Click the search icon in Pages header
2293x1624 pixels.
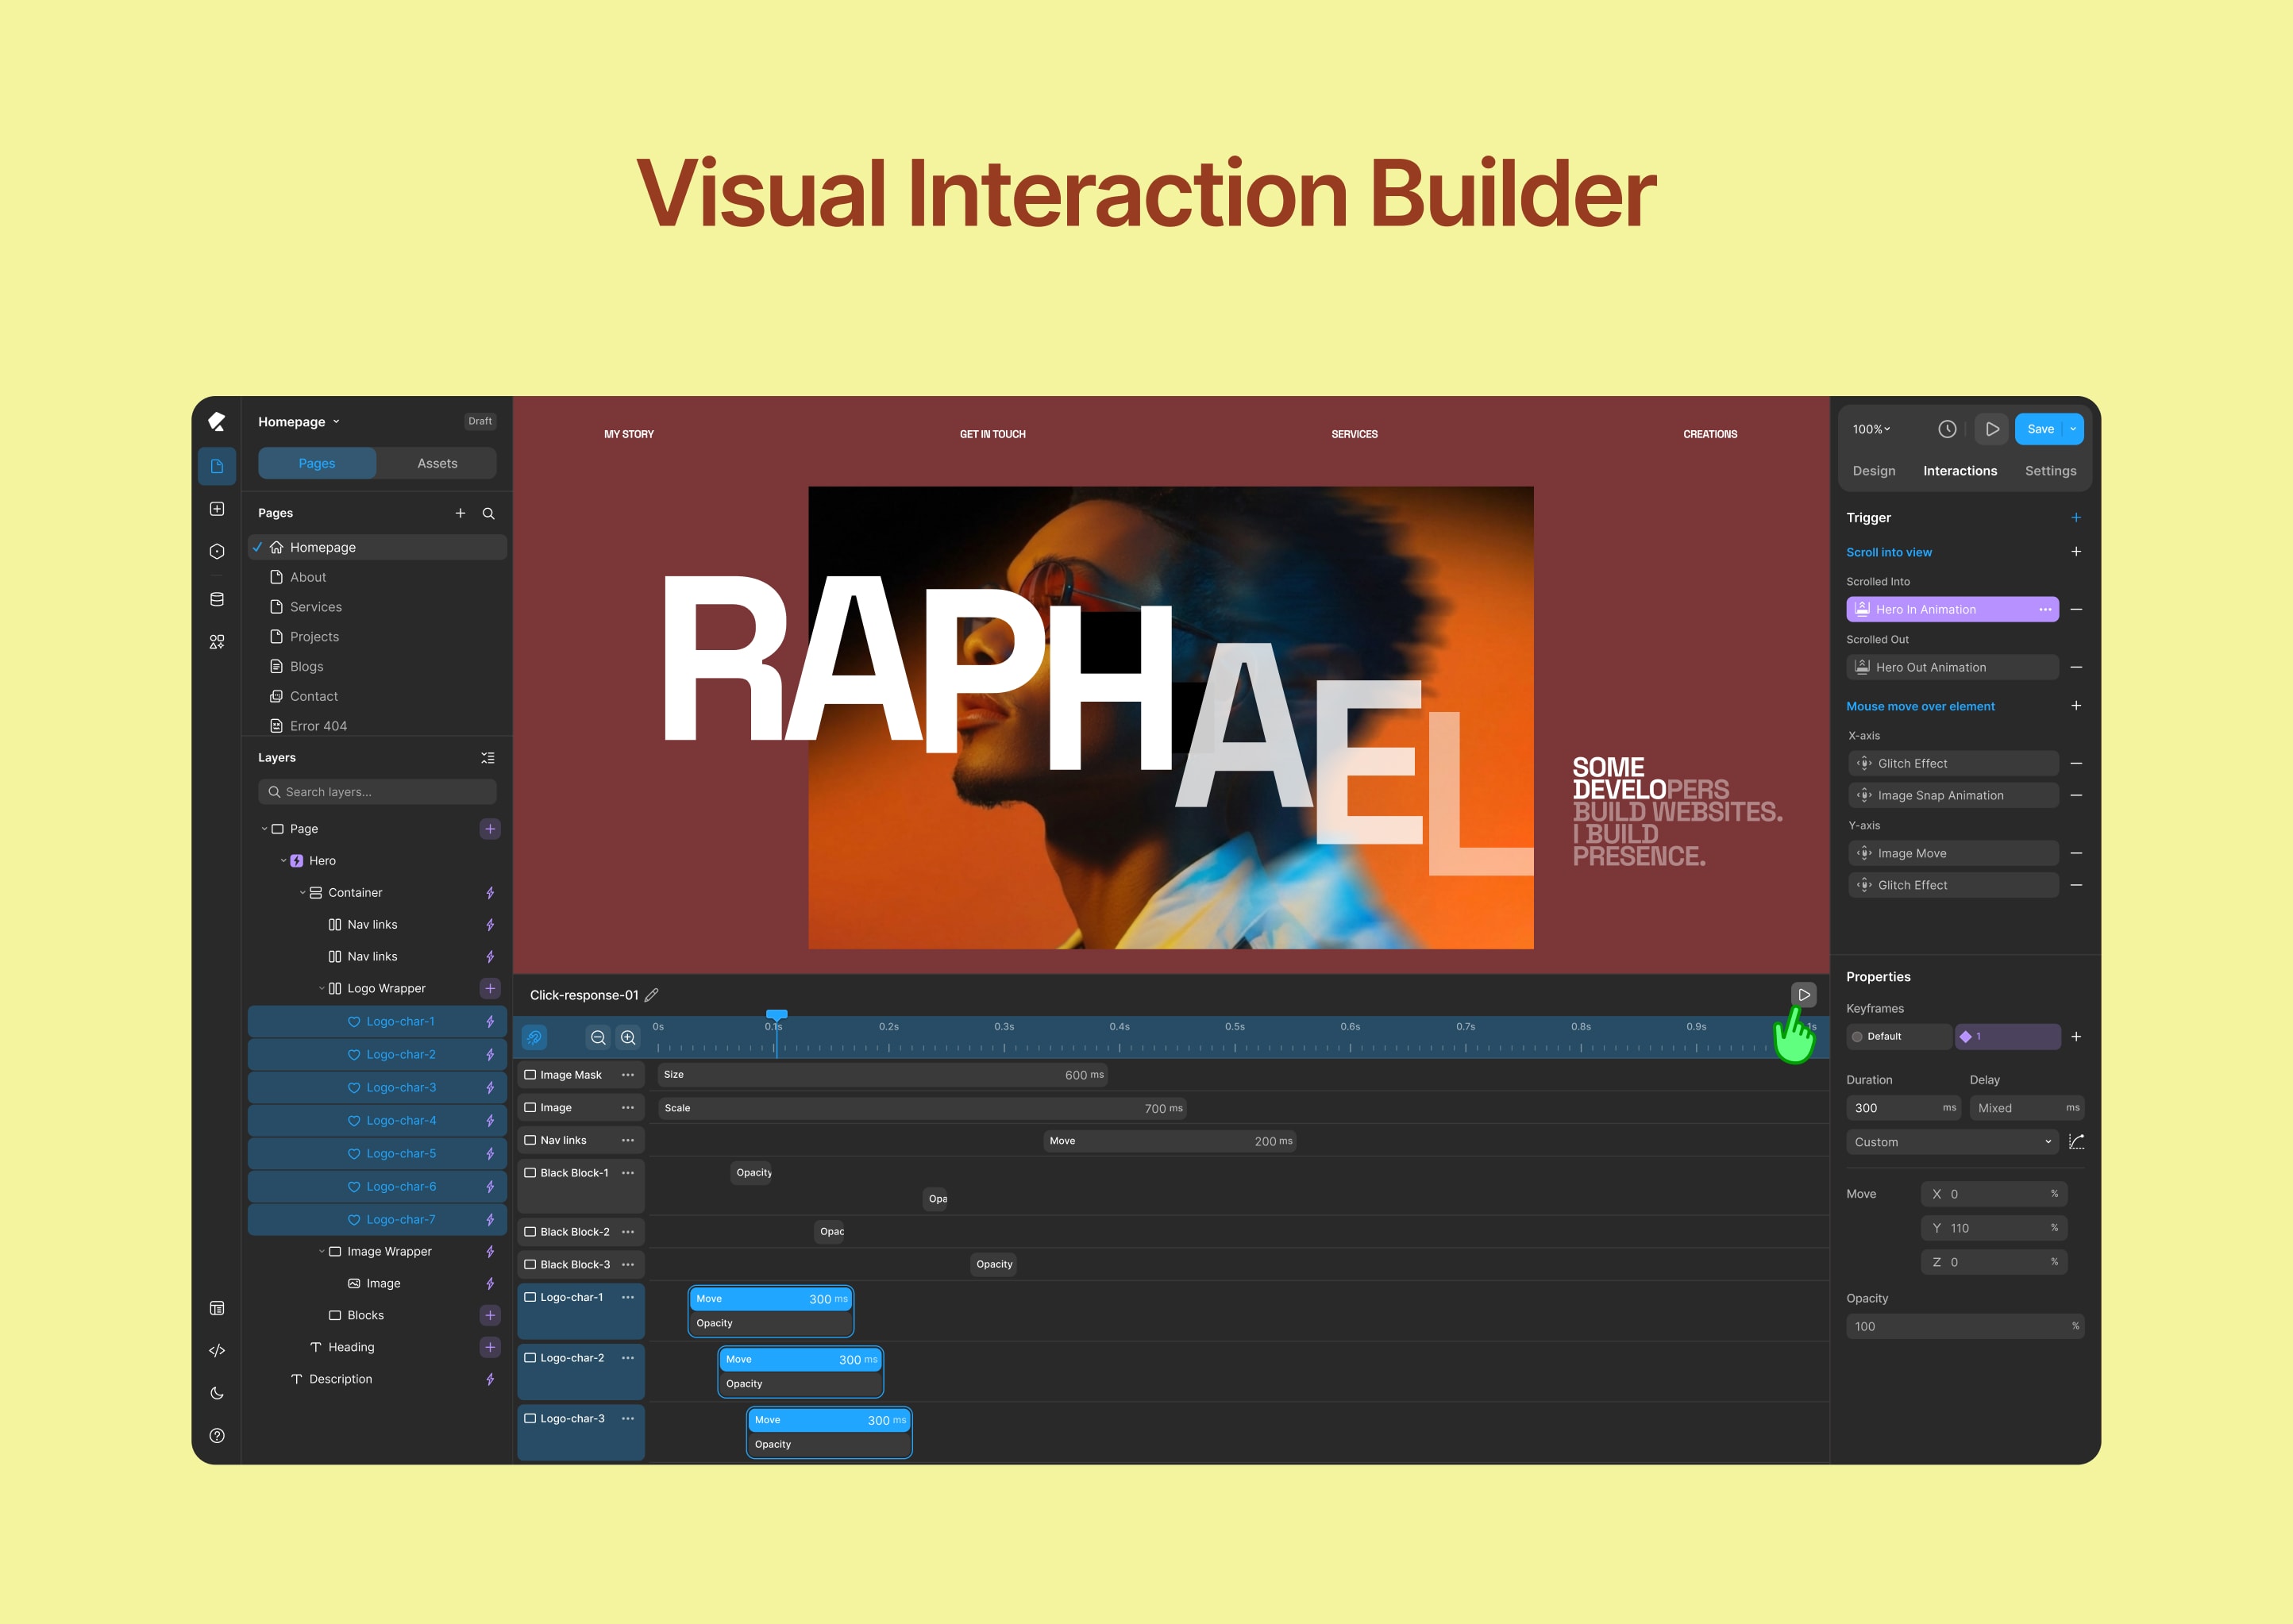[x=489, y=513]
